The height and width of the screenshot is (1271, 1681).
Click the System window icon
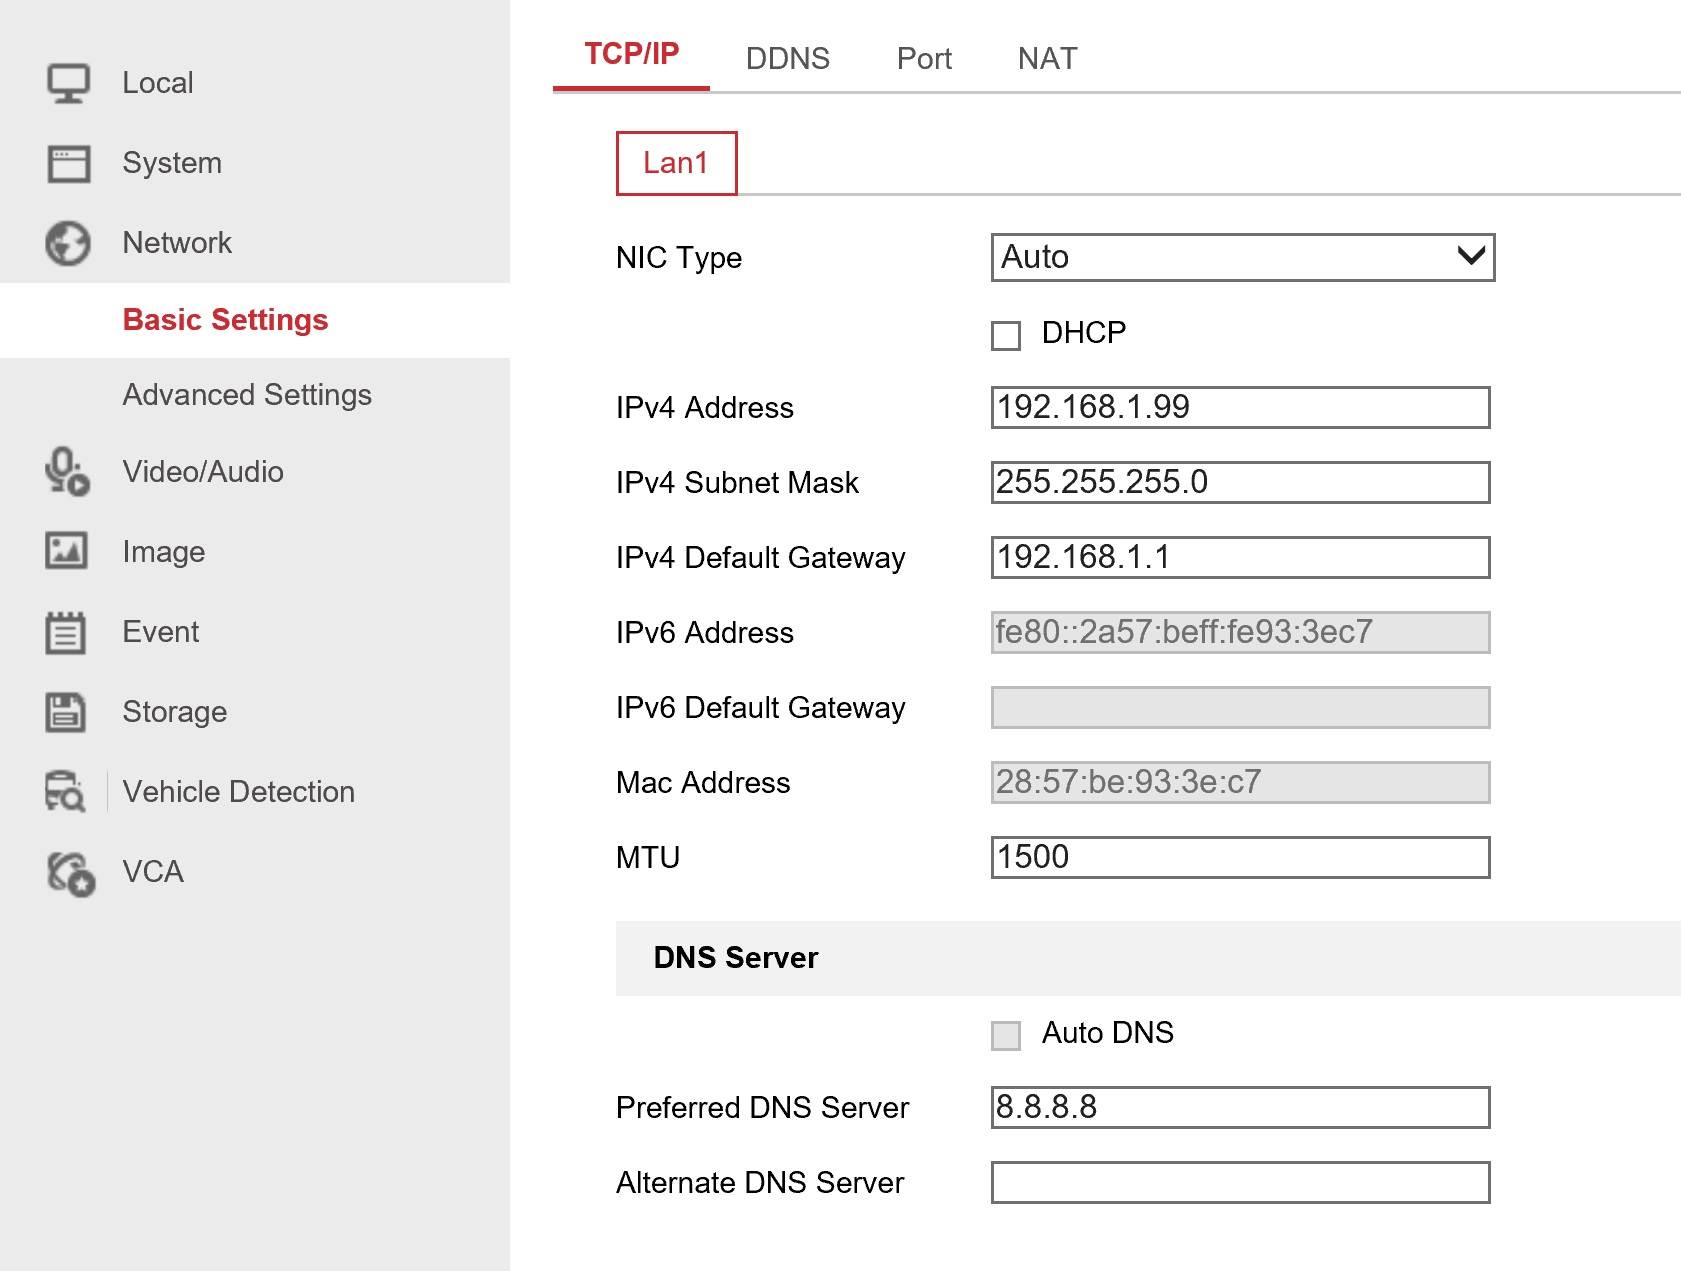click(x=68, y=163)
